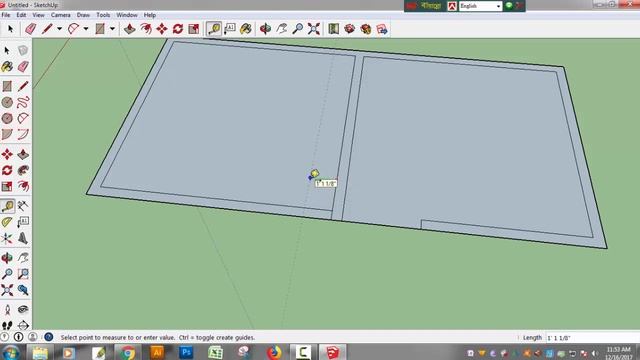Open the Window menu
The width and height of the screenshot is (640, 360).
pyautogui.click(x=127, y=15)
